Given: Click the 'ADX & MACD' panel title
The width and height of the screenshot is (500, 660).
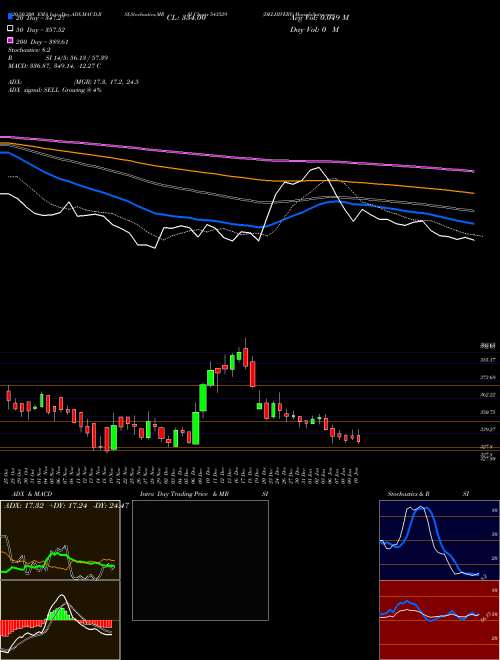Looking at the screenshot, I should 32,494.
